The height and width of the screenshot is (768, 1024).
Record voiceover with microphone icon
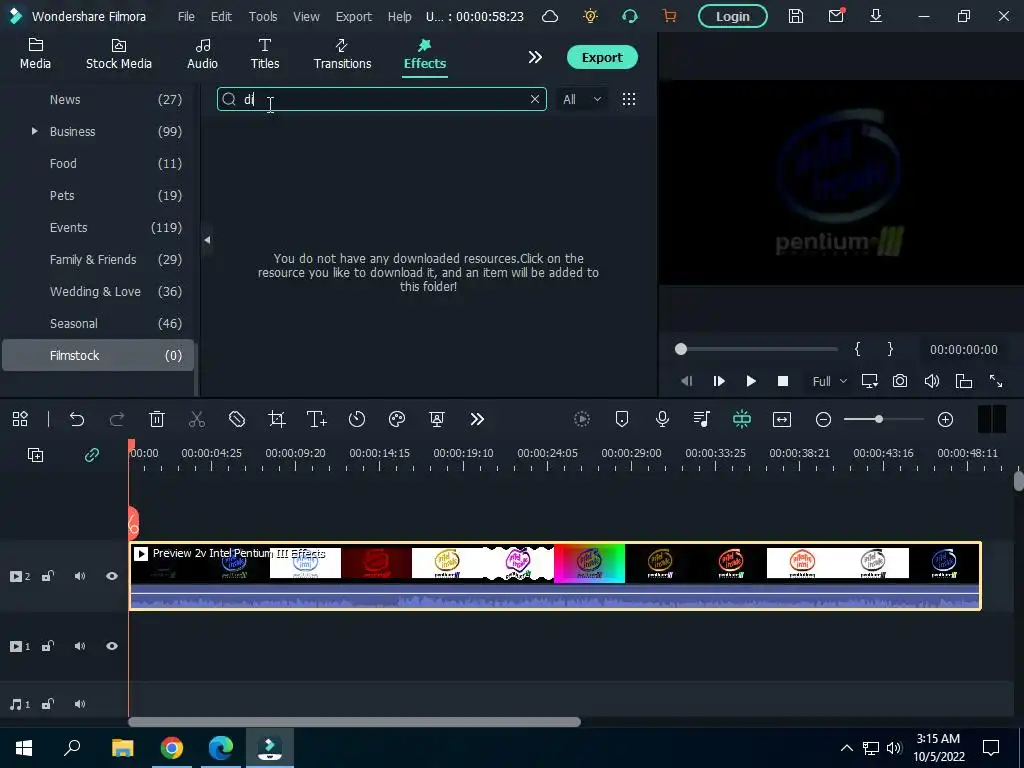pyautogui.click(x=662, y=419)
